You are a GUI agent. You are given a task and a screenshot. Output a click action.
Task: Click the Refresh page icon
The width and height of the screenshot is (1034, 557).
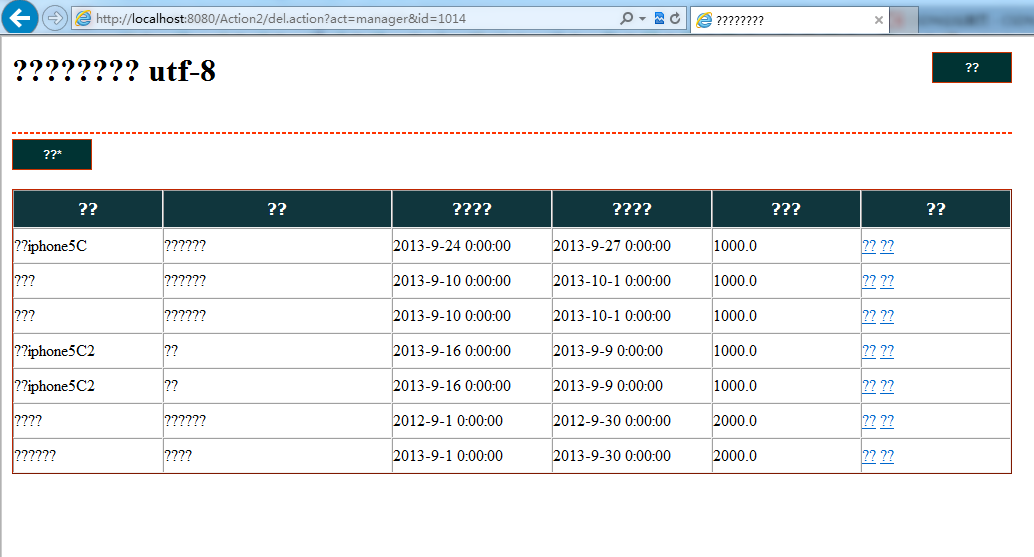pos(675,18)
